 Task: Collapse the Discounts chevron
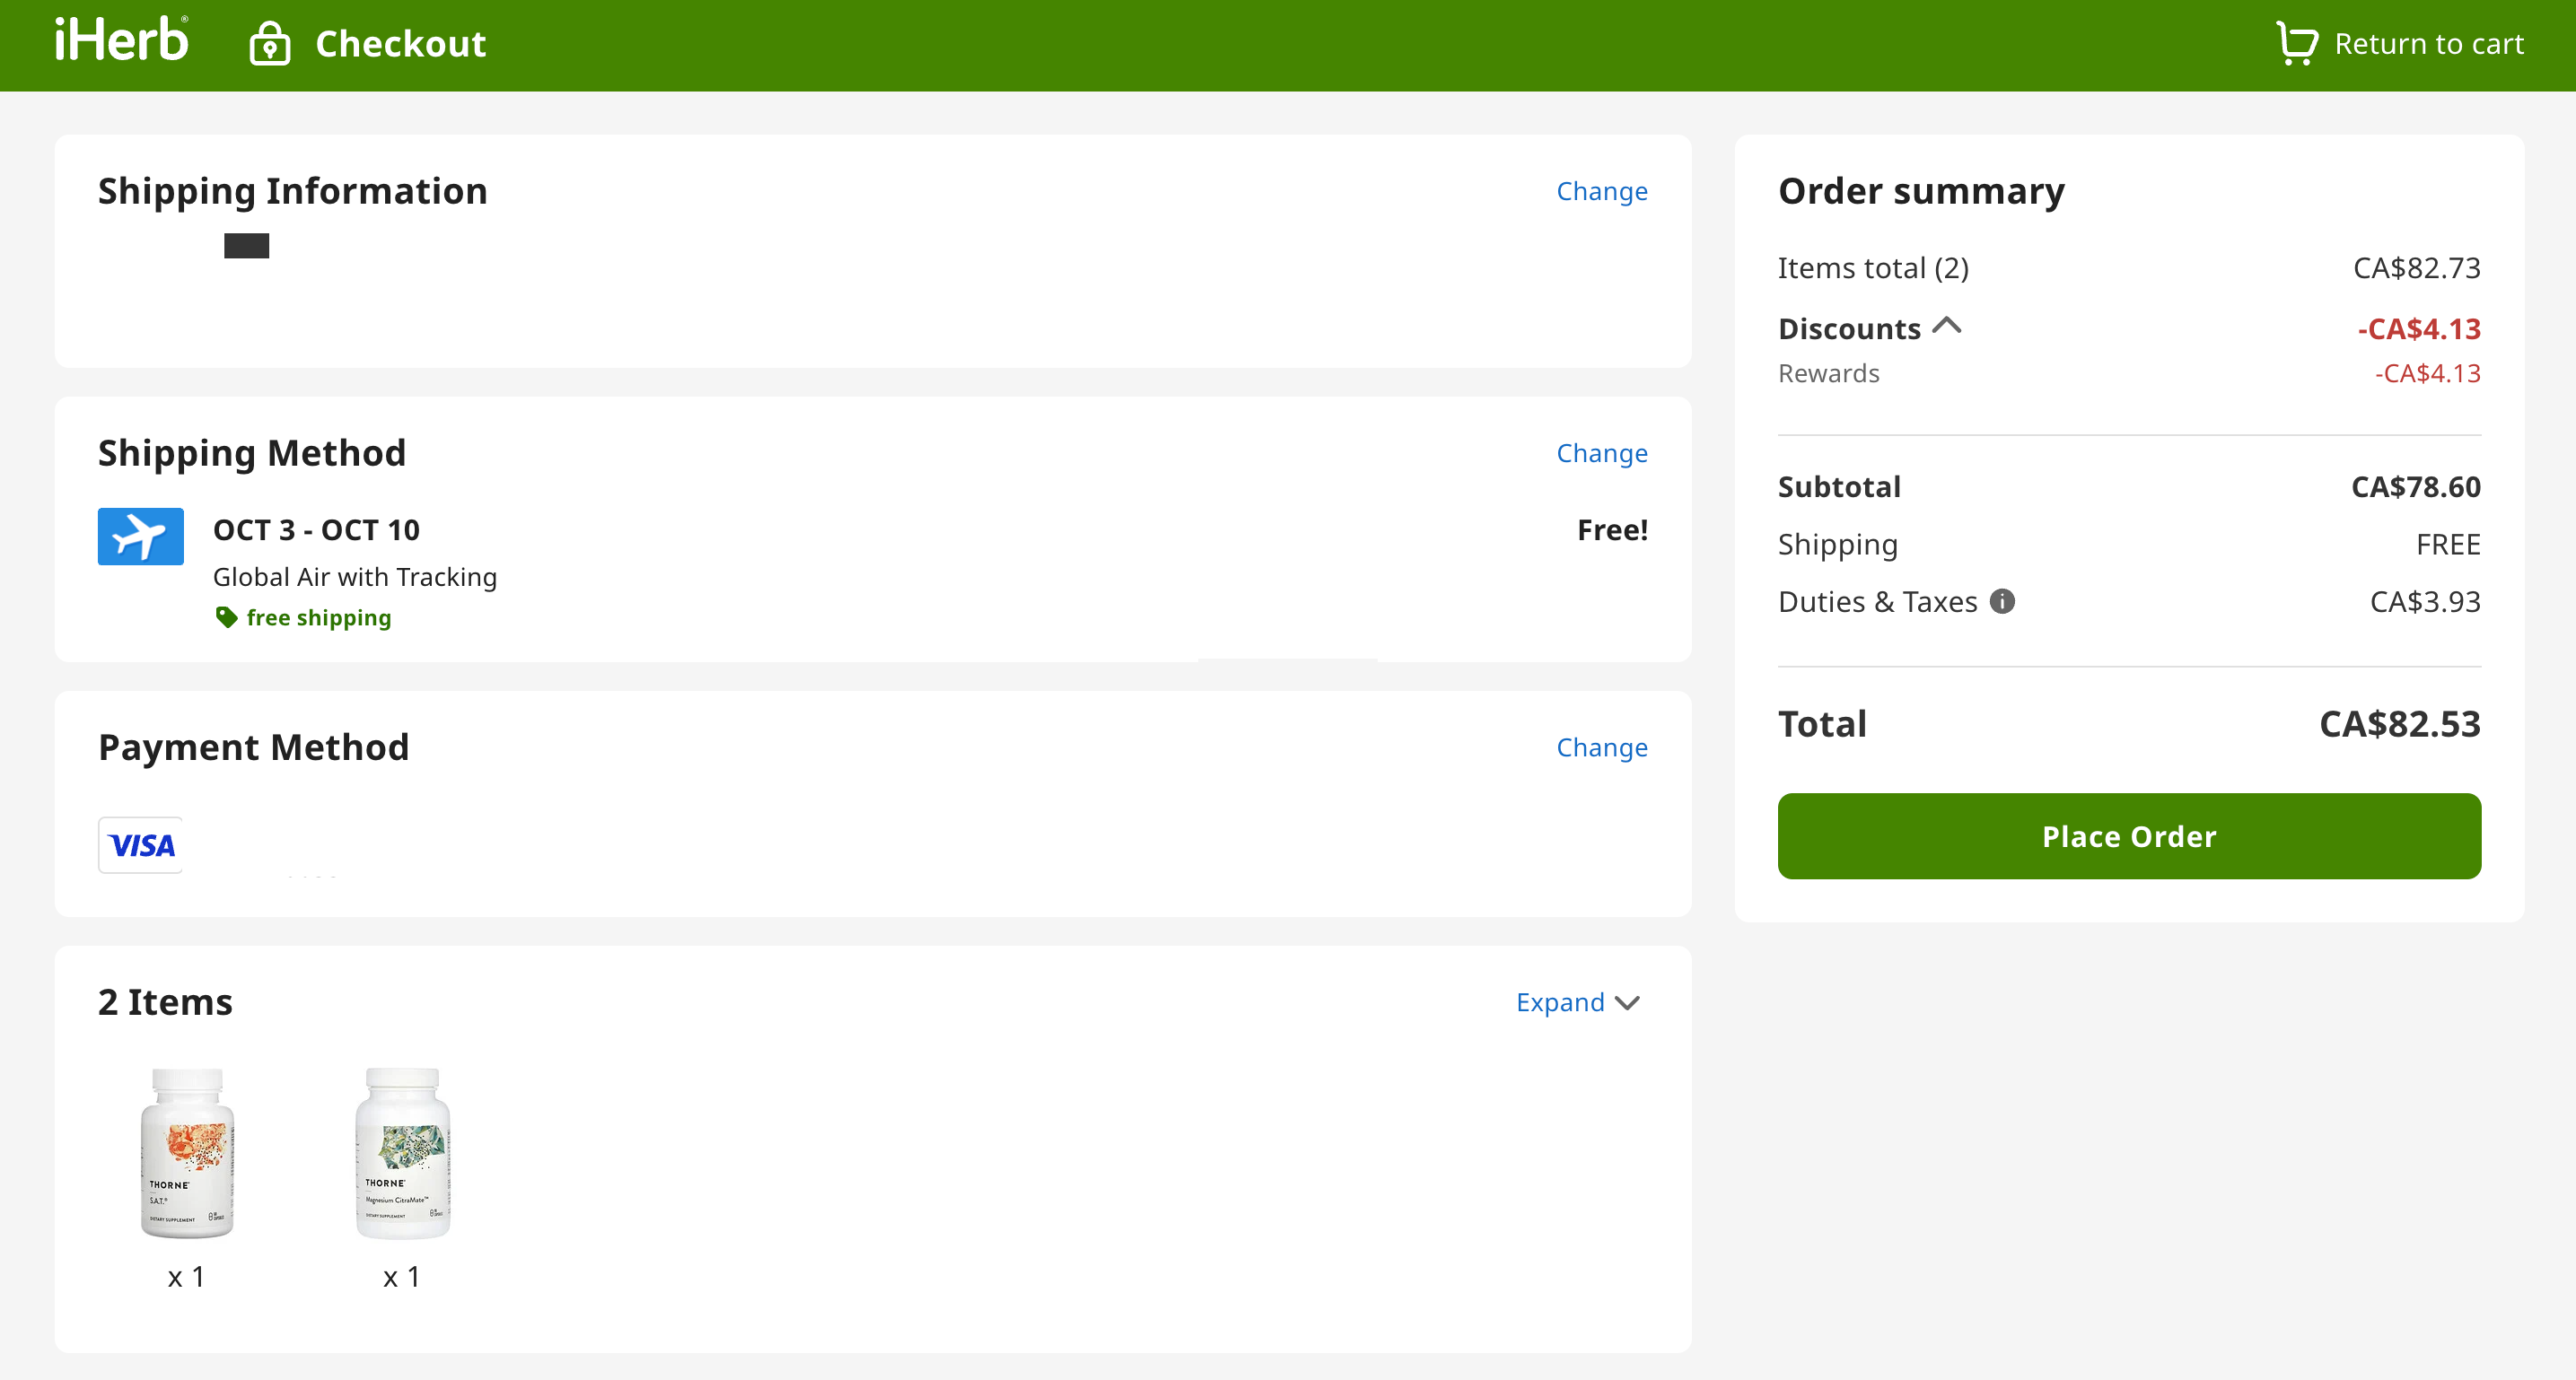tap(1946, 326)
